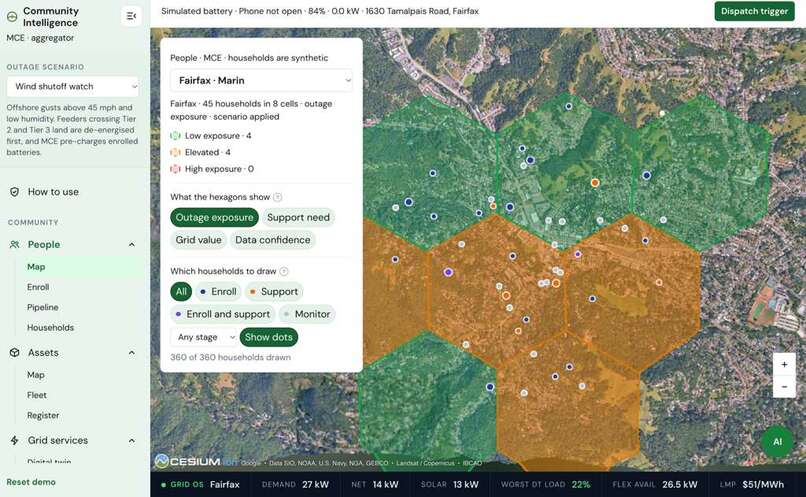Select the Data confidence hexagon mode
The image size is (806, 497).
pos(272,240)
